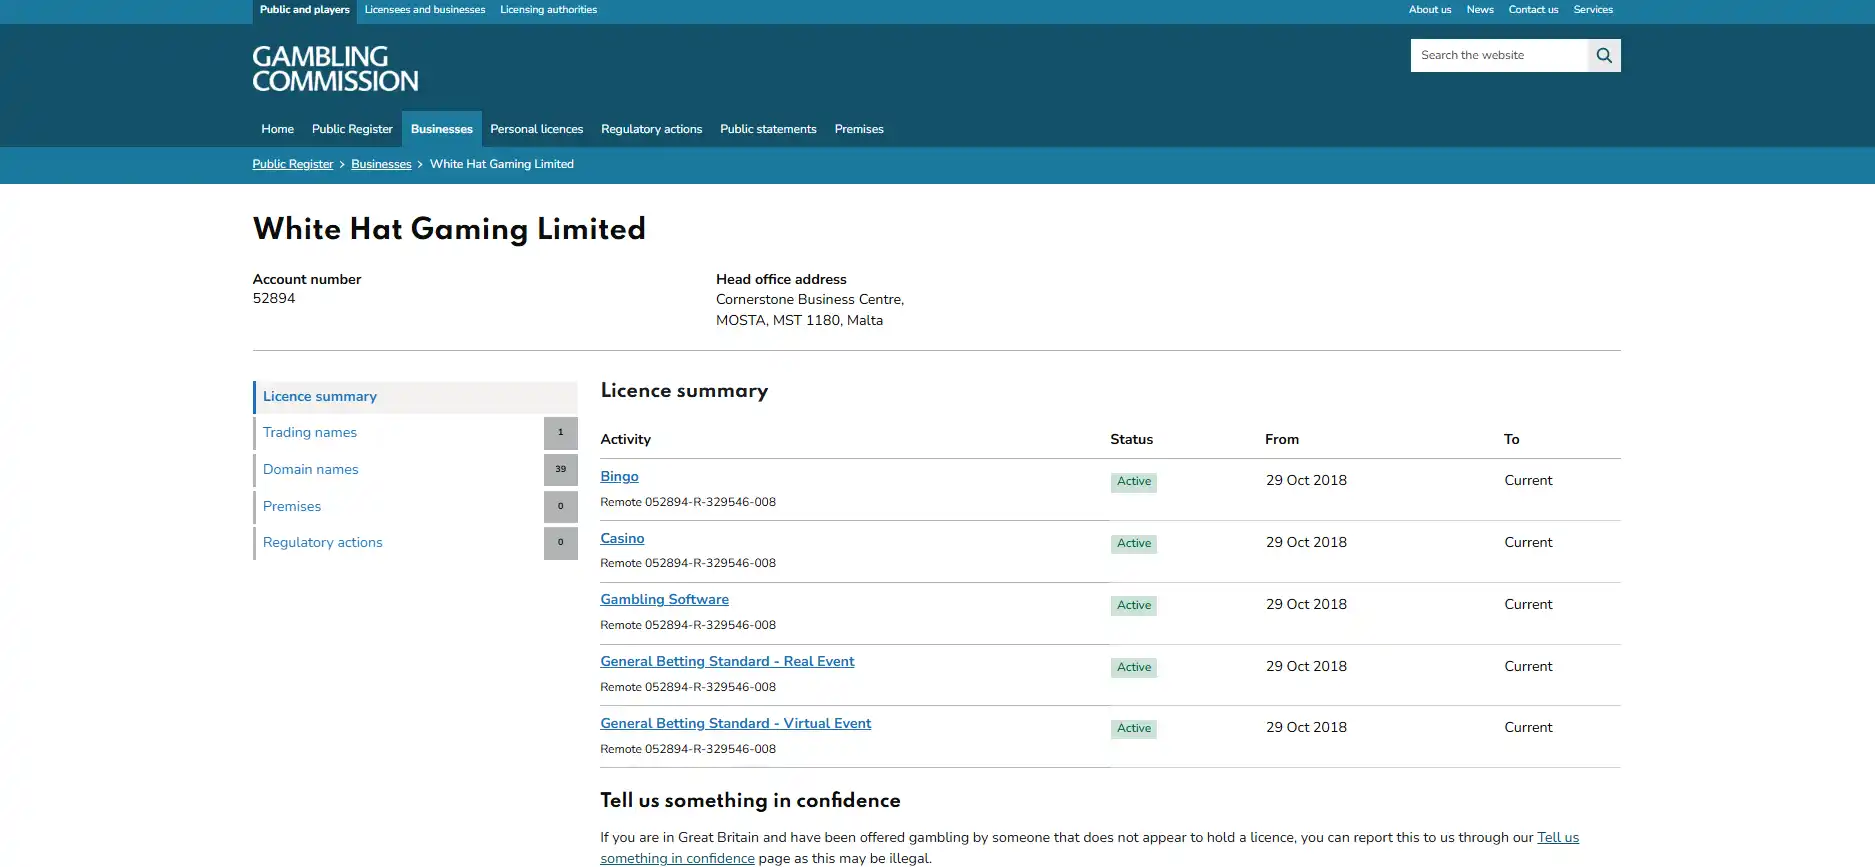Open the Casino activity link
The height and width of the screenshot is (867, 1875).
point(622,539)
